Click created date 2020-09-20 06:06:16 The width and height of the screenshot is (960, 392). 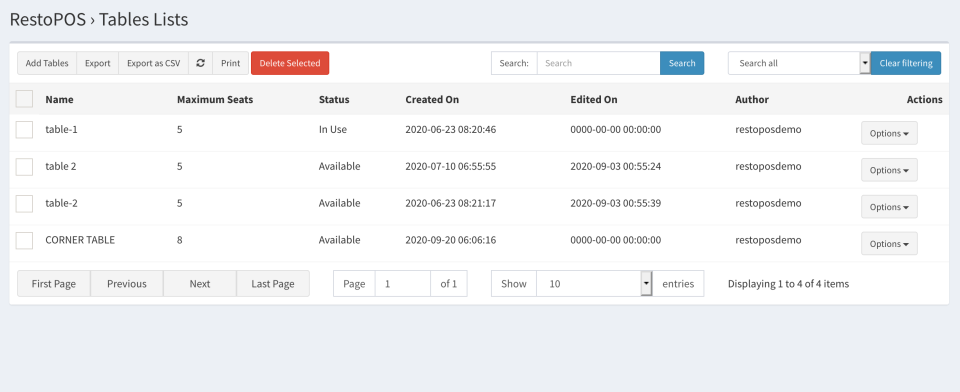451,240
